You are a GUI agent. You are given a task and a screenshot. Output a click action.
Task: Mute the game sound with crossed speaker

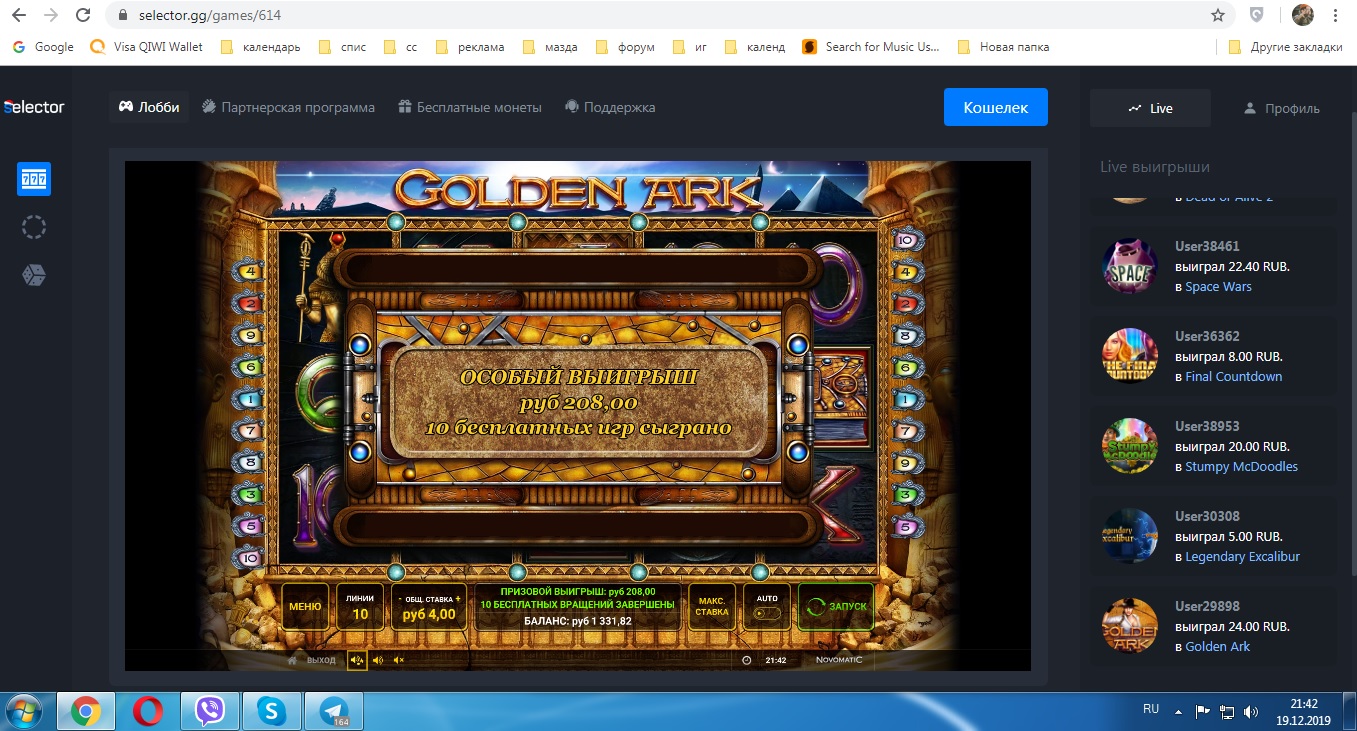[x=399, y=660]
